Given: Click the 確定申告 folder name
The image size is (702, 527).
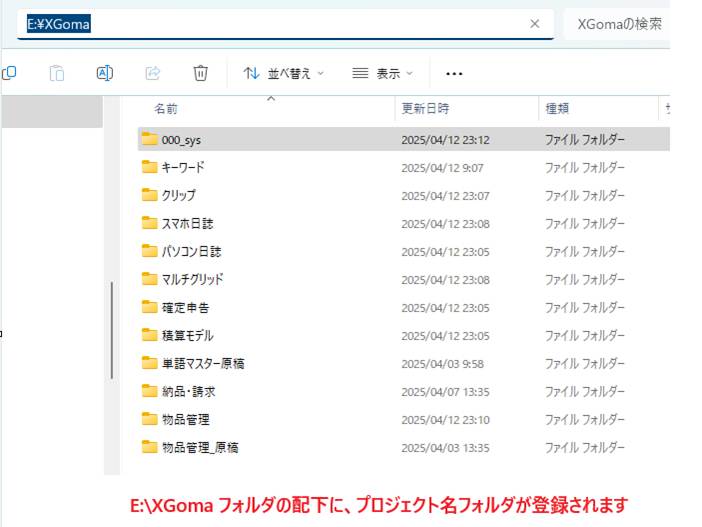Looking at the screenshot, I should coord(185,308).
